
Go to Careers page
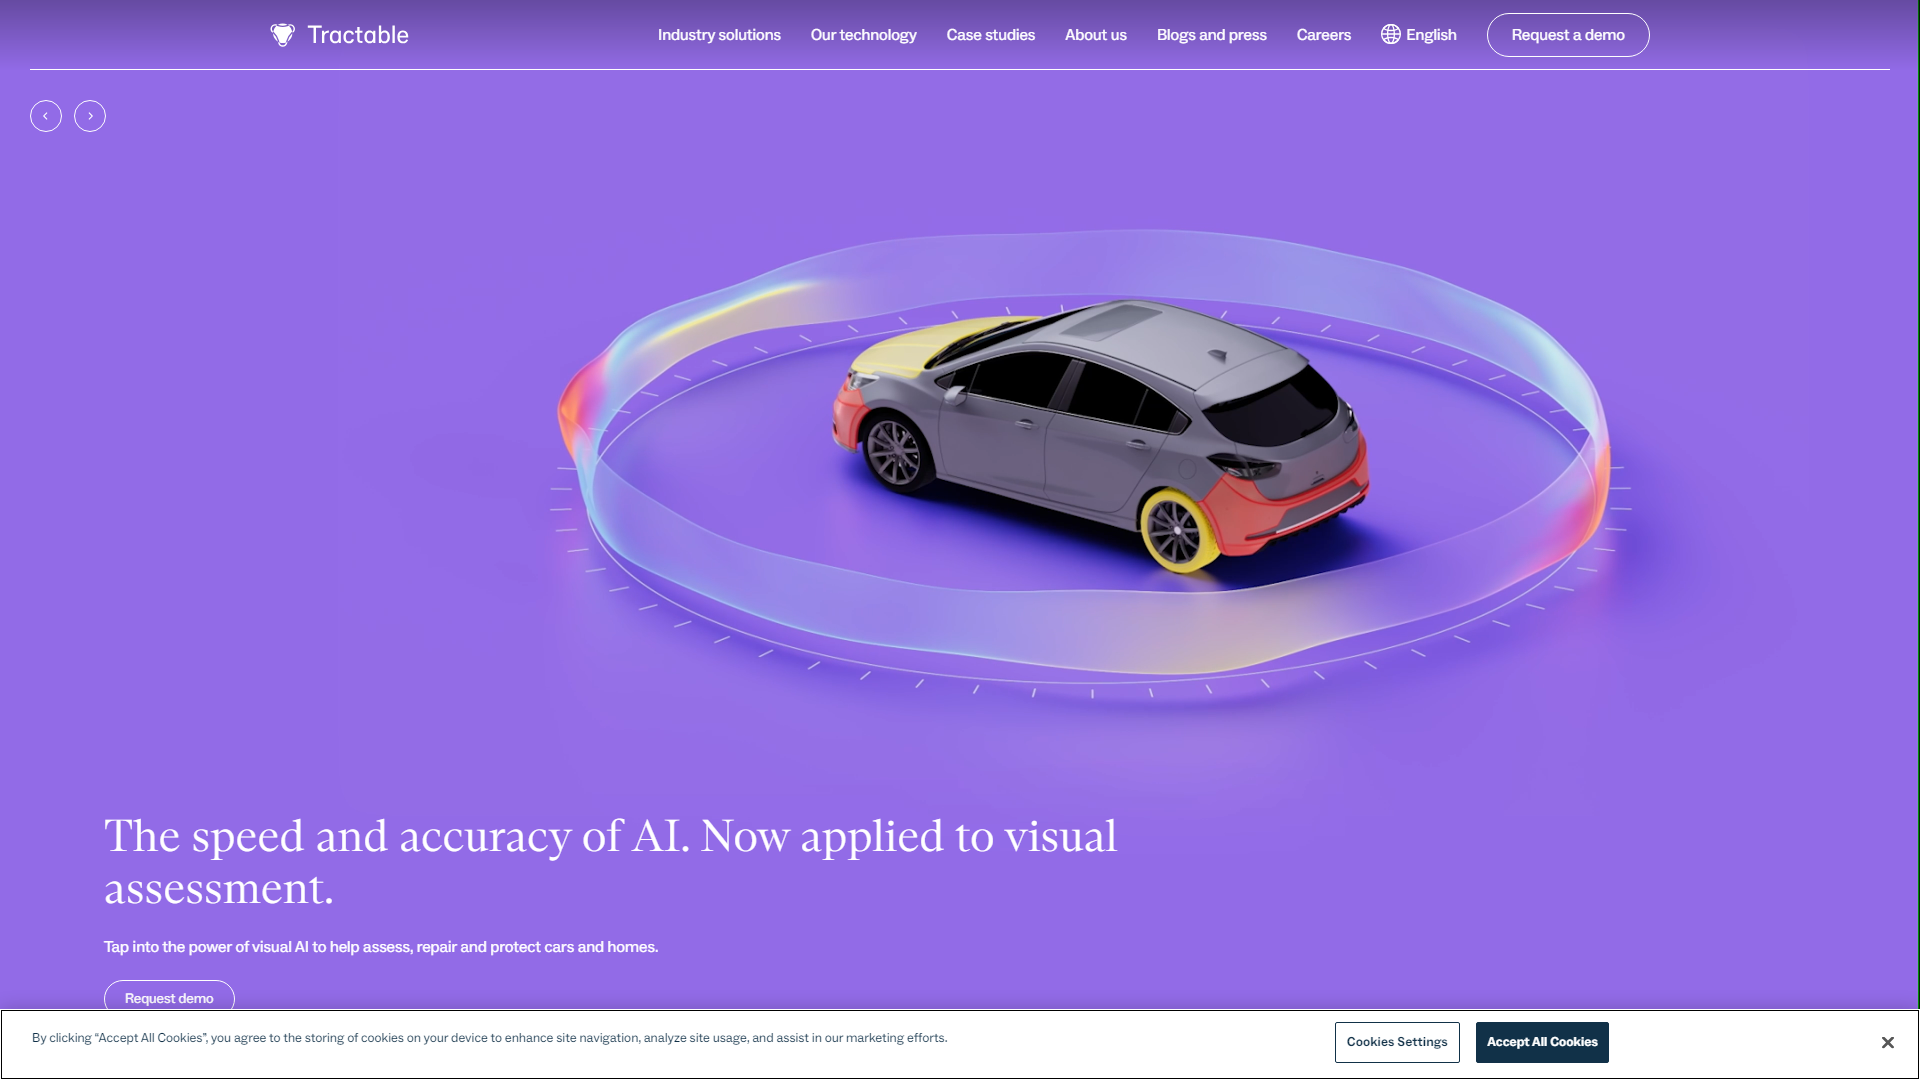1323,35
